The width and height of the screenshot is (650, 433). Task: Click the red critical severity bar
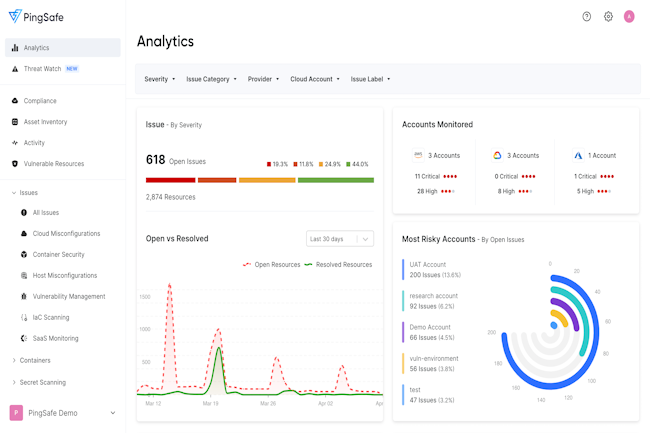pyautogui.click(x=170, y=180)
